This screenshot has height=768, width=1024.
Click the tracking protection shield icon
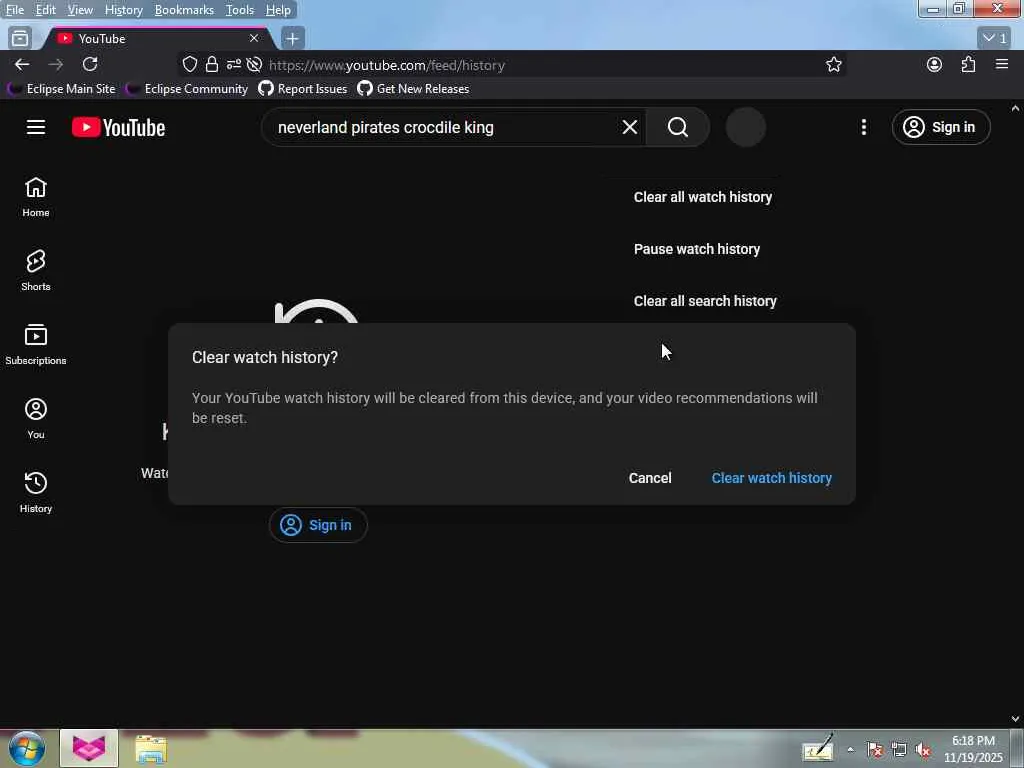(189, 65)
